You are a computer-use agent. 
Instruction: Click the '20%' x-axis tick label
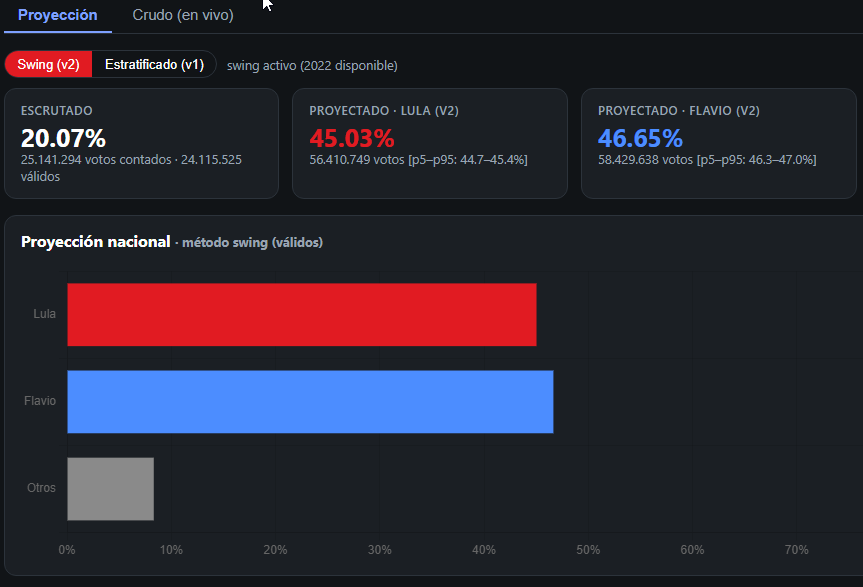(275, 550)
